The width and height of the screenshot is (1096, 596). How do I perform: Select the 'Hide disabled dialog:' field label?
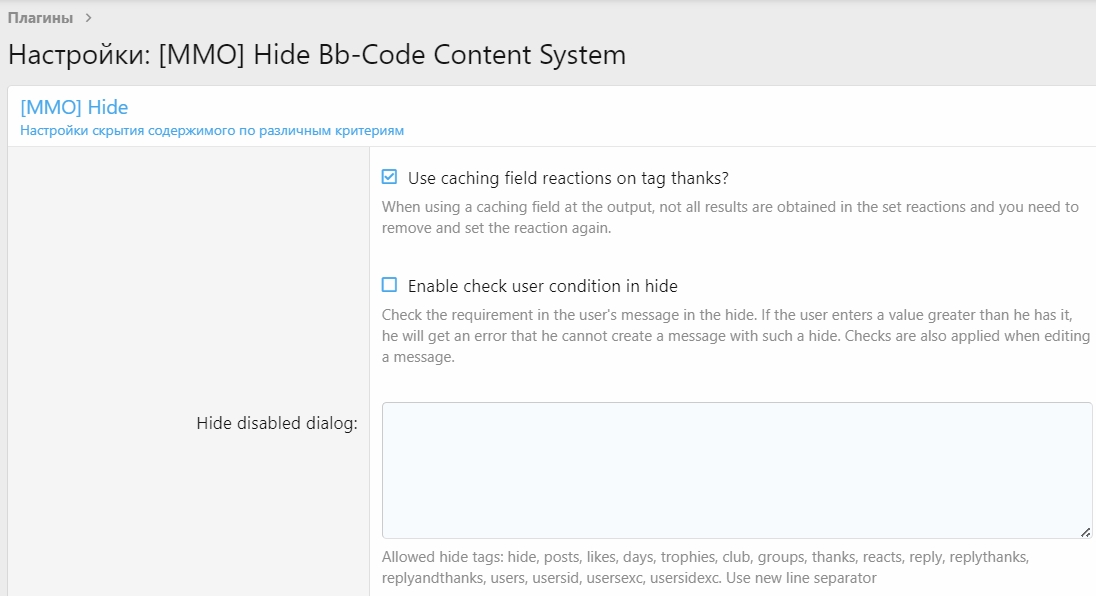pyautogui.click(x=277, y=423)
